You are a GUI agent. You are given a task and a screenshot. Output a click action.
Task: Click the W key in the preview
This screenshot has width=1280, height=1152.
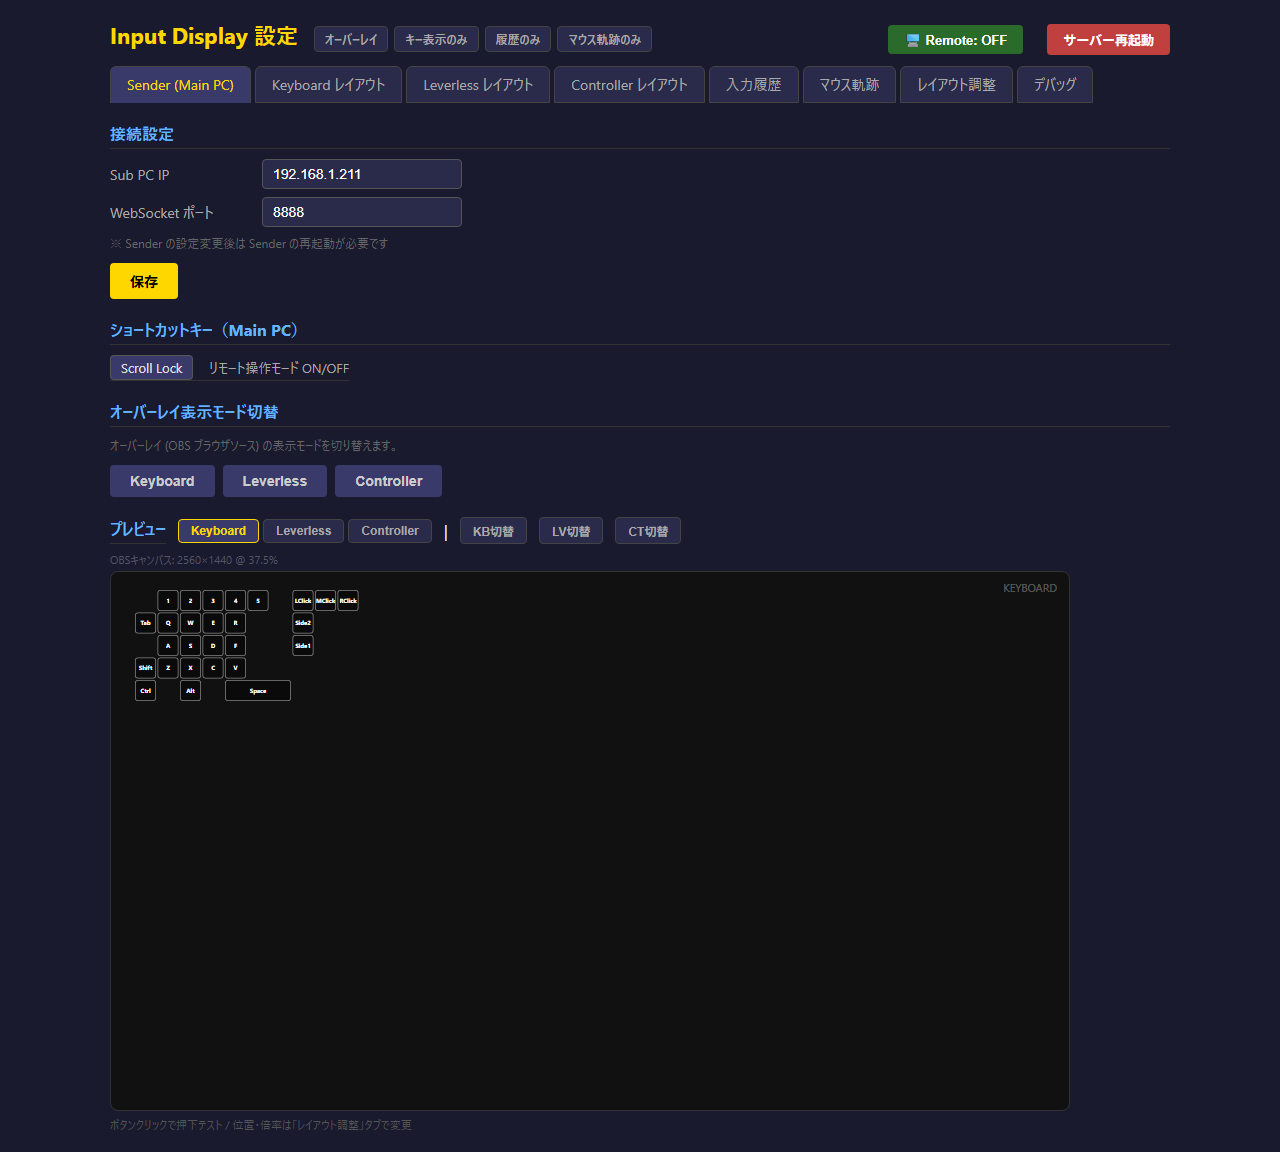[190, 623]
